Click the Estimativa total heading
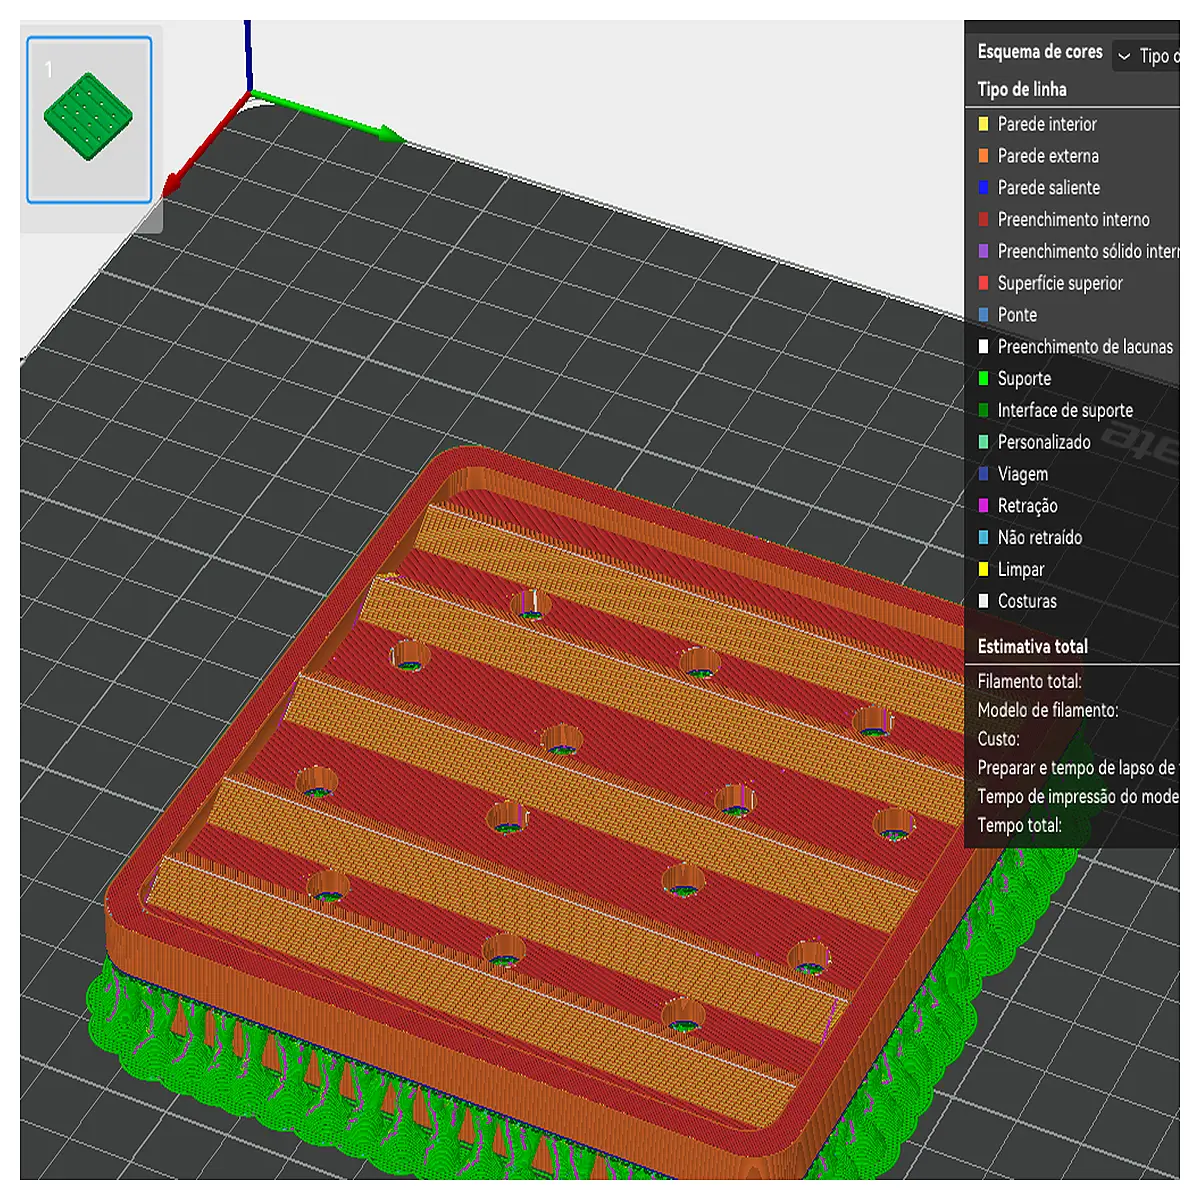 point(1032,646)
